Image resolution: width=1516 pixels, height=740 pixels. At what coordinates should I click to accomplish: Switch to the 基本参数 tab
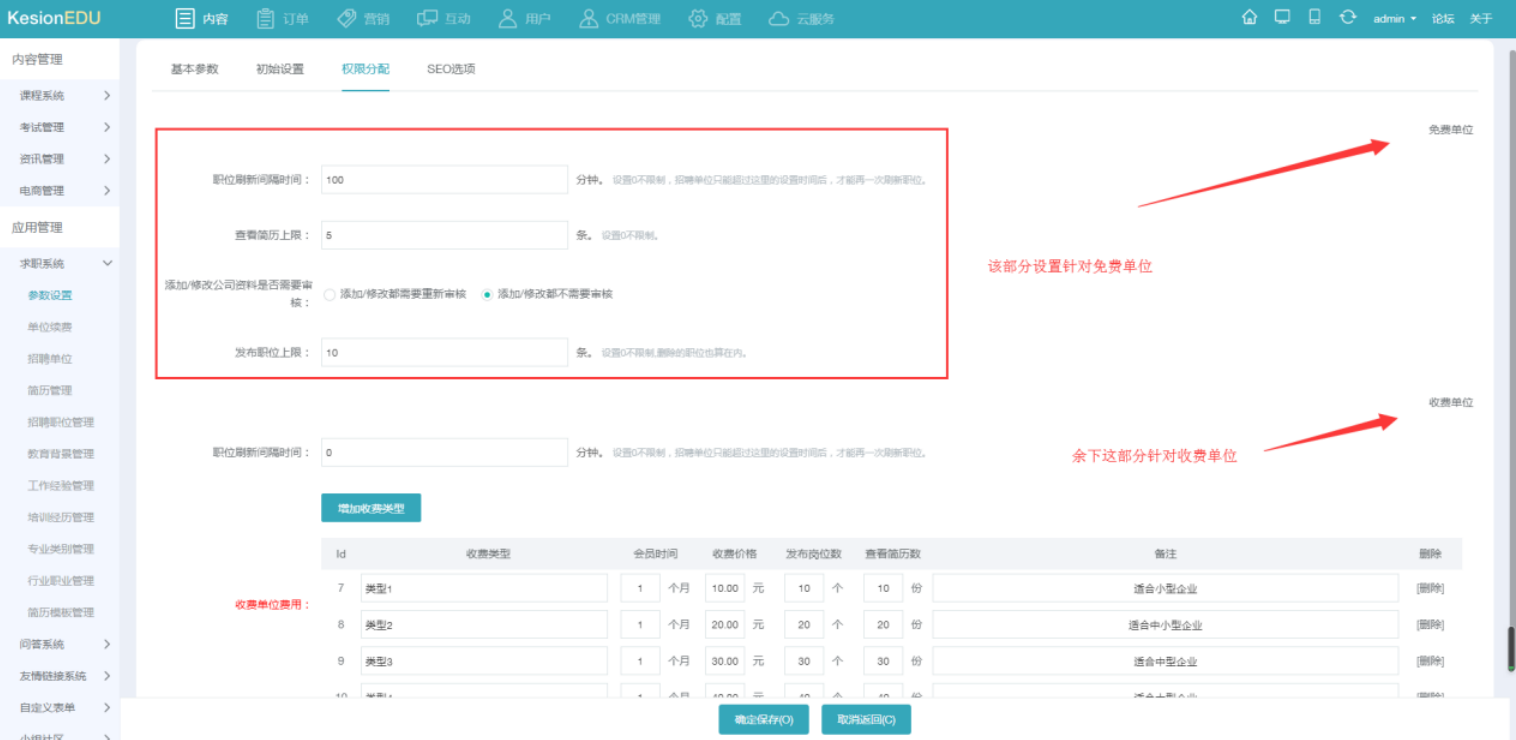pos(194,69)
